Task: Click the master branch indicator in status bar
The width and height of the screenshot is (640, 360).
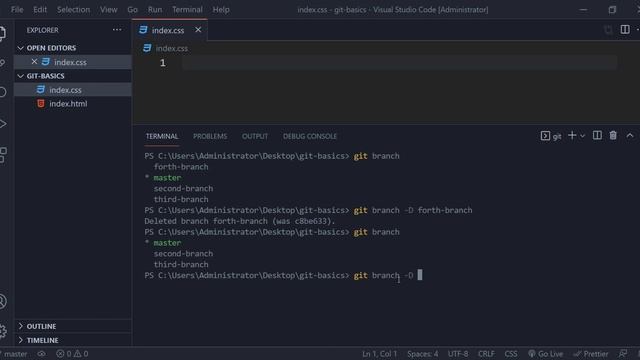Action: click(13, 354)
